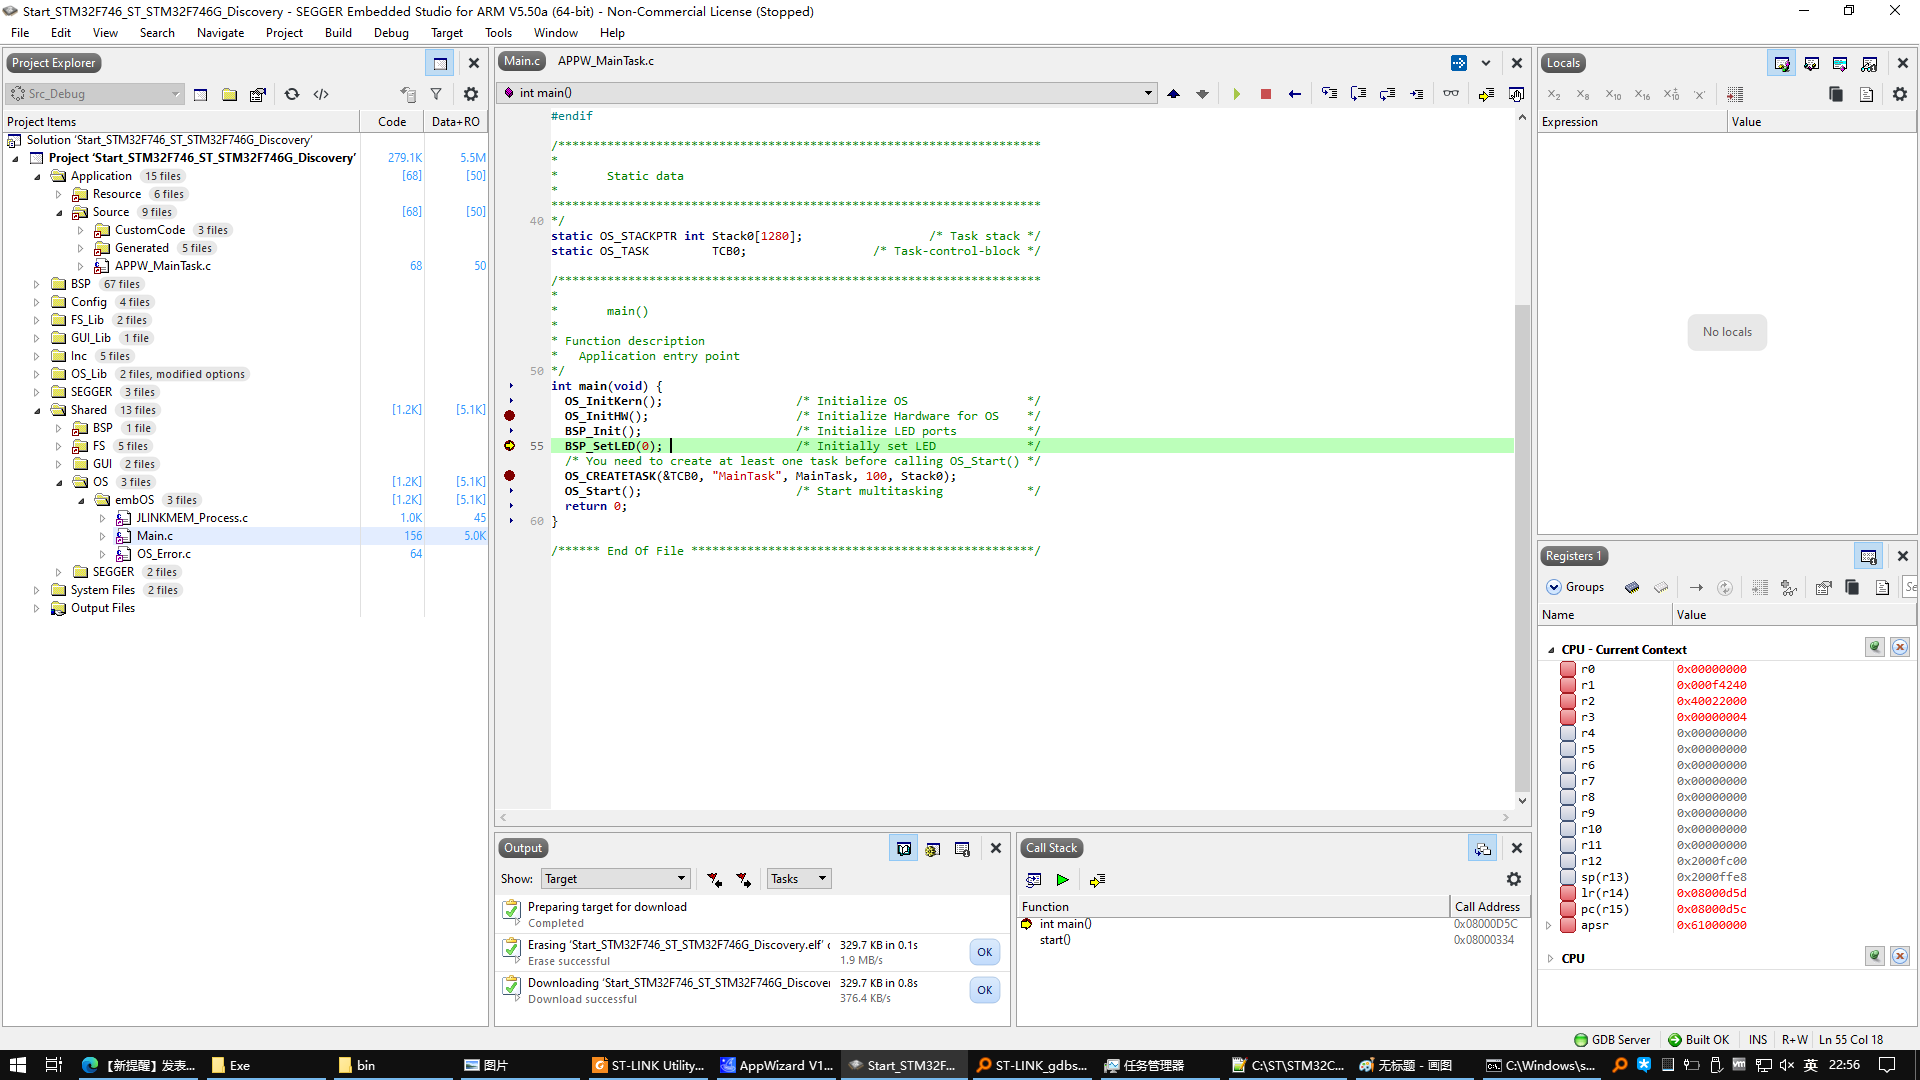Viewport: 1920px width, 1080px height.
Task: Open the Debug menu
Action: (x=391, y=33)
